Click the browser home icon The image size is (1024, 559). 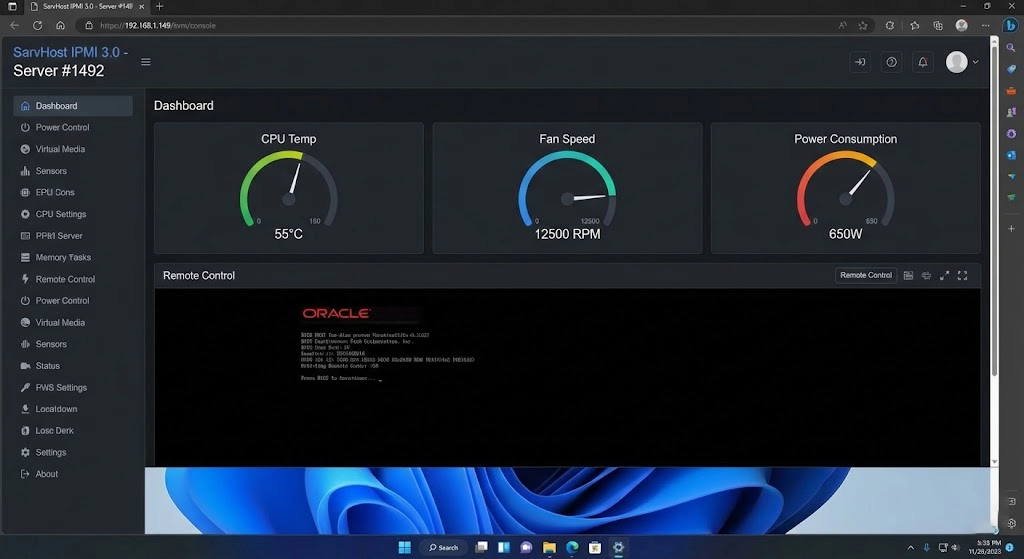tap(60, 25)
